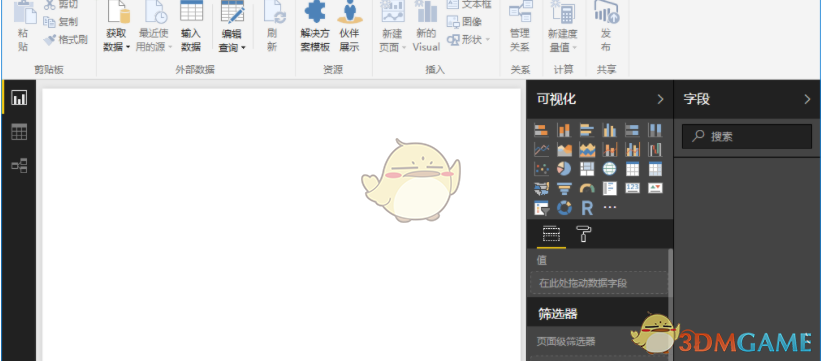The height and width of the screenshot is (361, 823).
Task: Insert a Line chart visual
Action: [541, 150]
